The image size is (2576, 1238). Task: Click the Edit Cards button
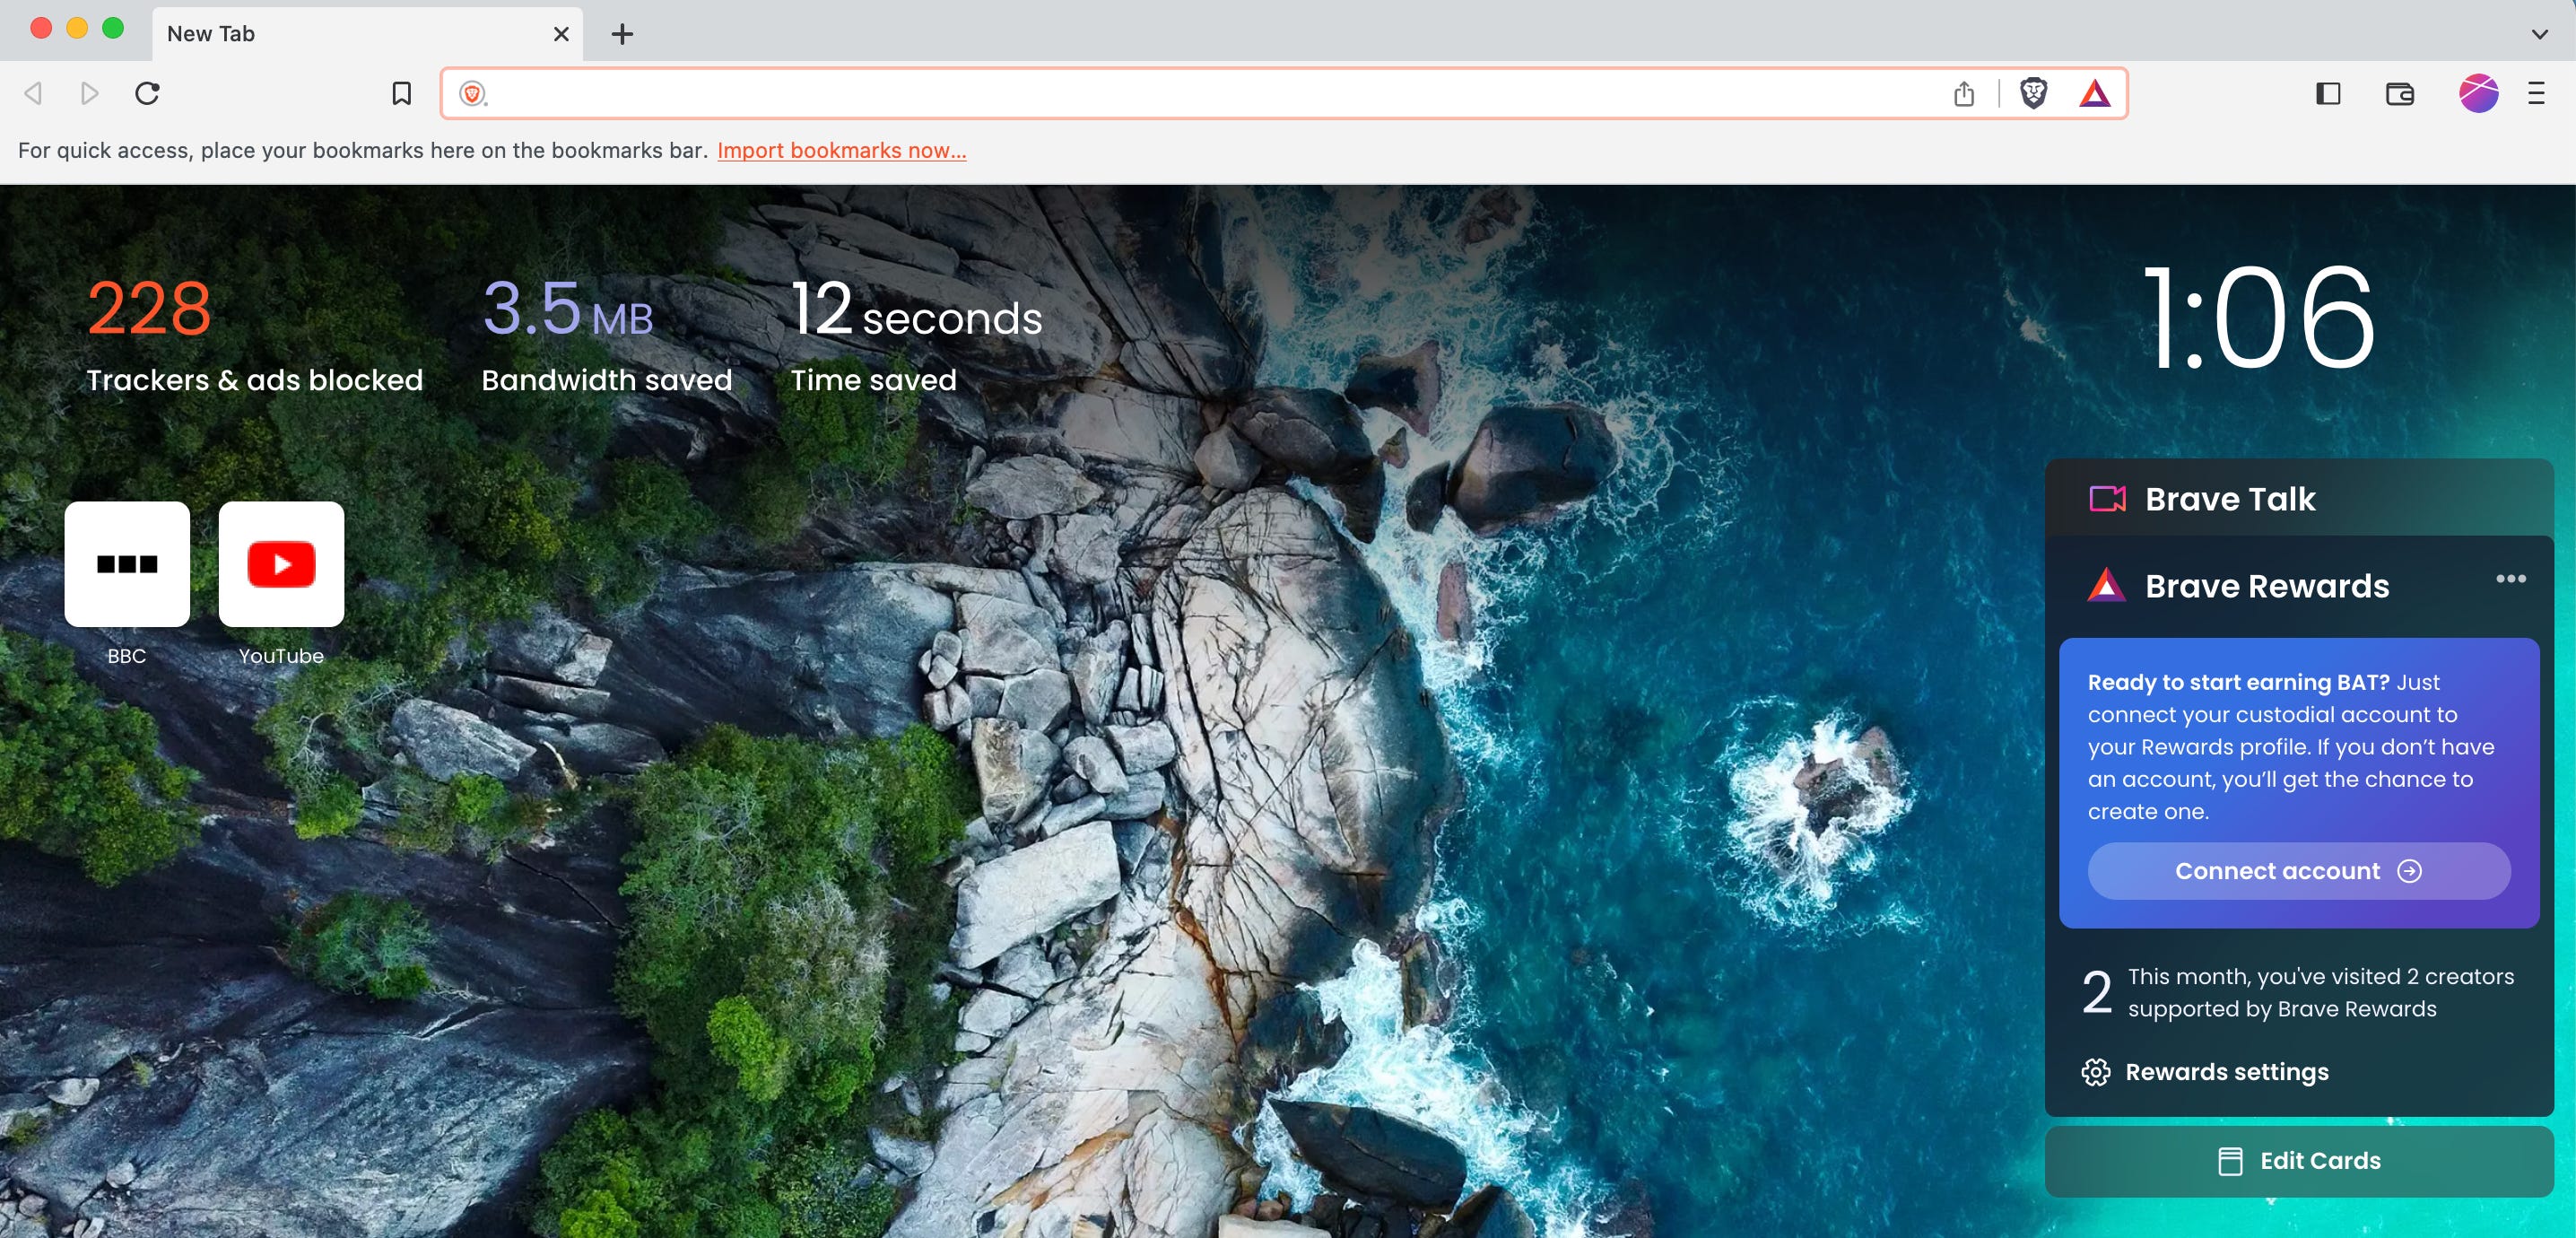pyautogui.click(x=2298, y=1161)
